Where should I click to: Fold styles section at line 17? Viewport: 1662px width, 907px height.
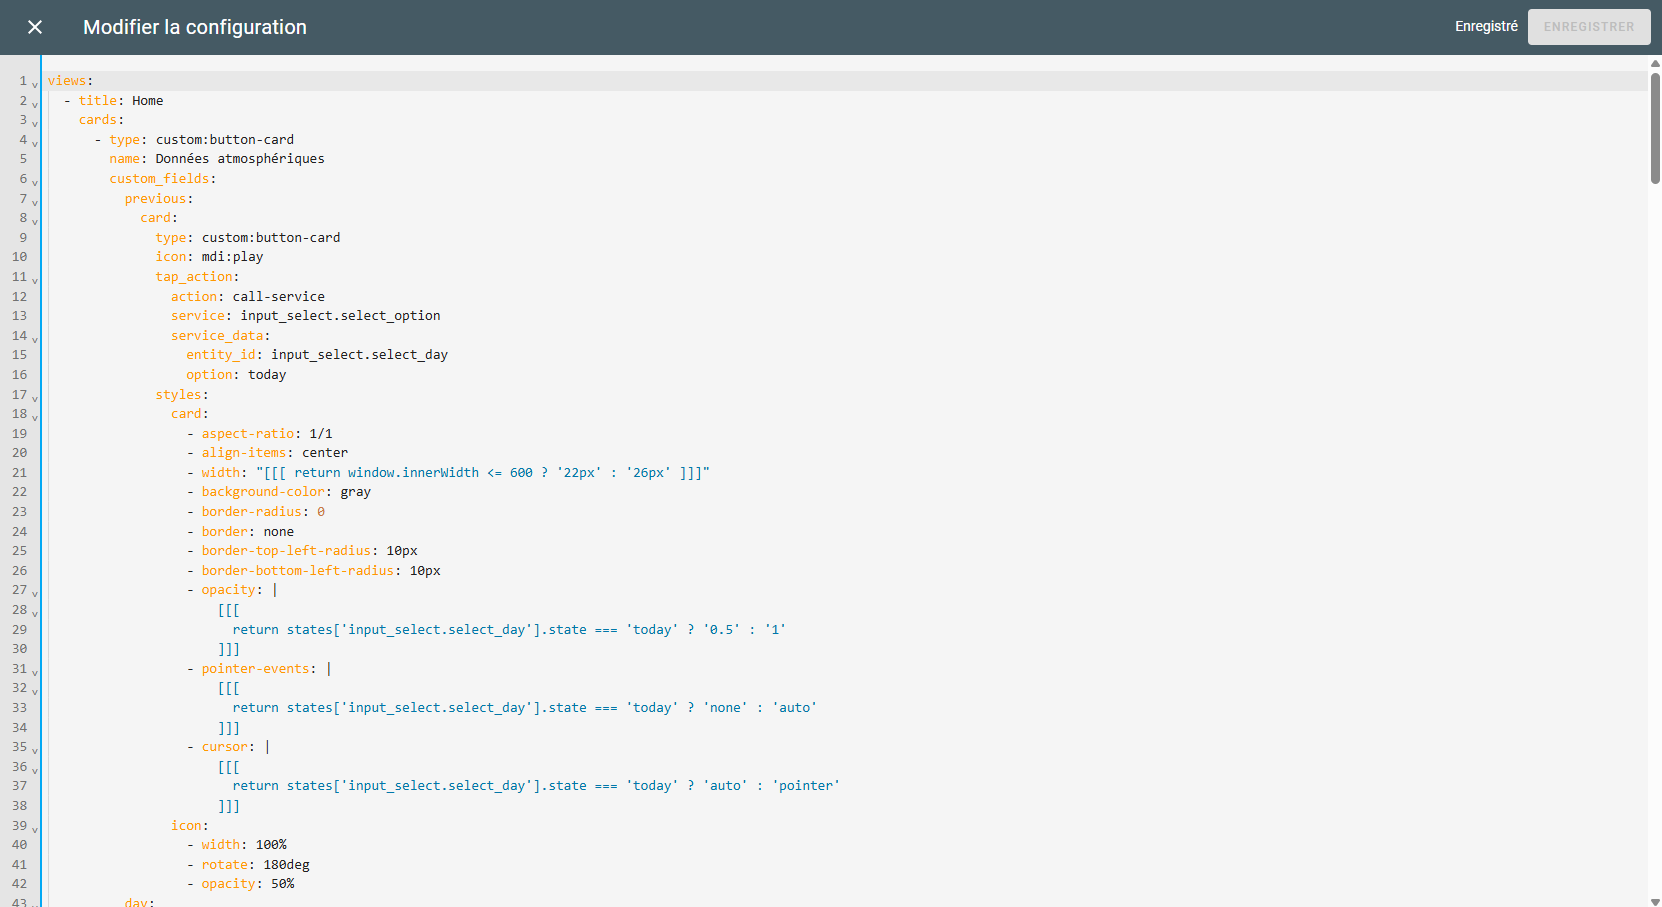pos(35,398)
